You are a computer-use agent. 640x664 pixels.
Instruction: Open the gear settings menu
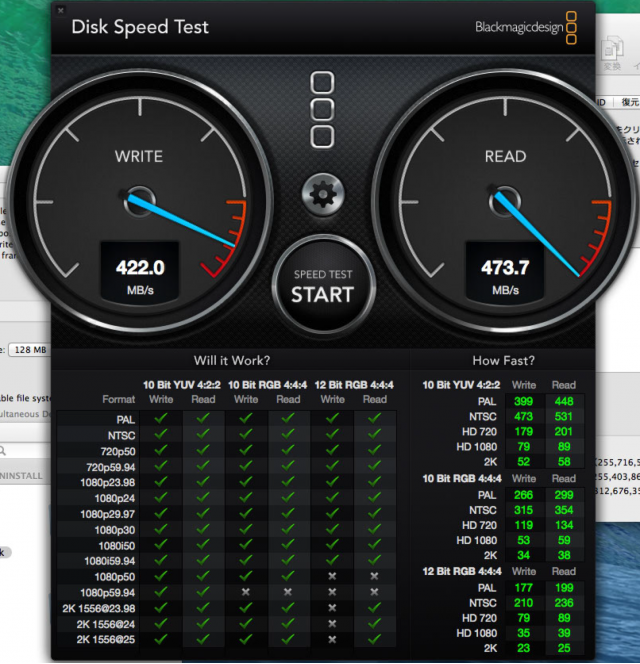(x=323, y=195)
